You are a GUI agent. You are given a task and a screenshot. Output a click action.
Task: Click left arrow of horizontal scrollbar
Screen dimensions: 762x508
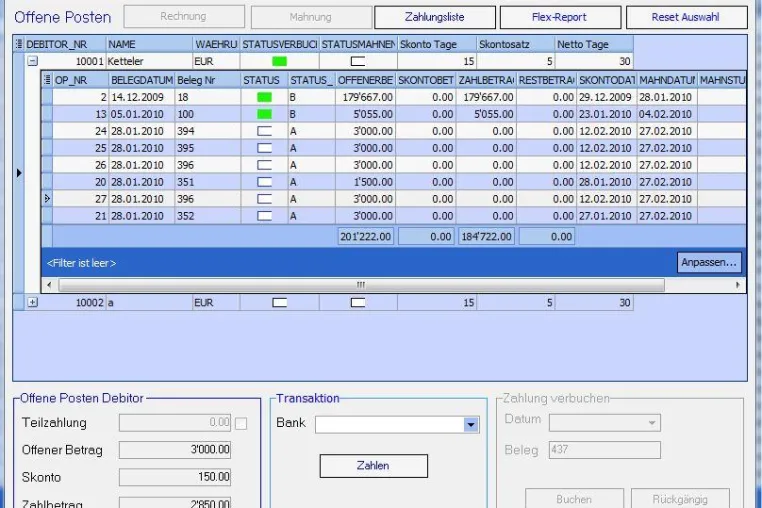pyautogui.click(x=49, y=285)
